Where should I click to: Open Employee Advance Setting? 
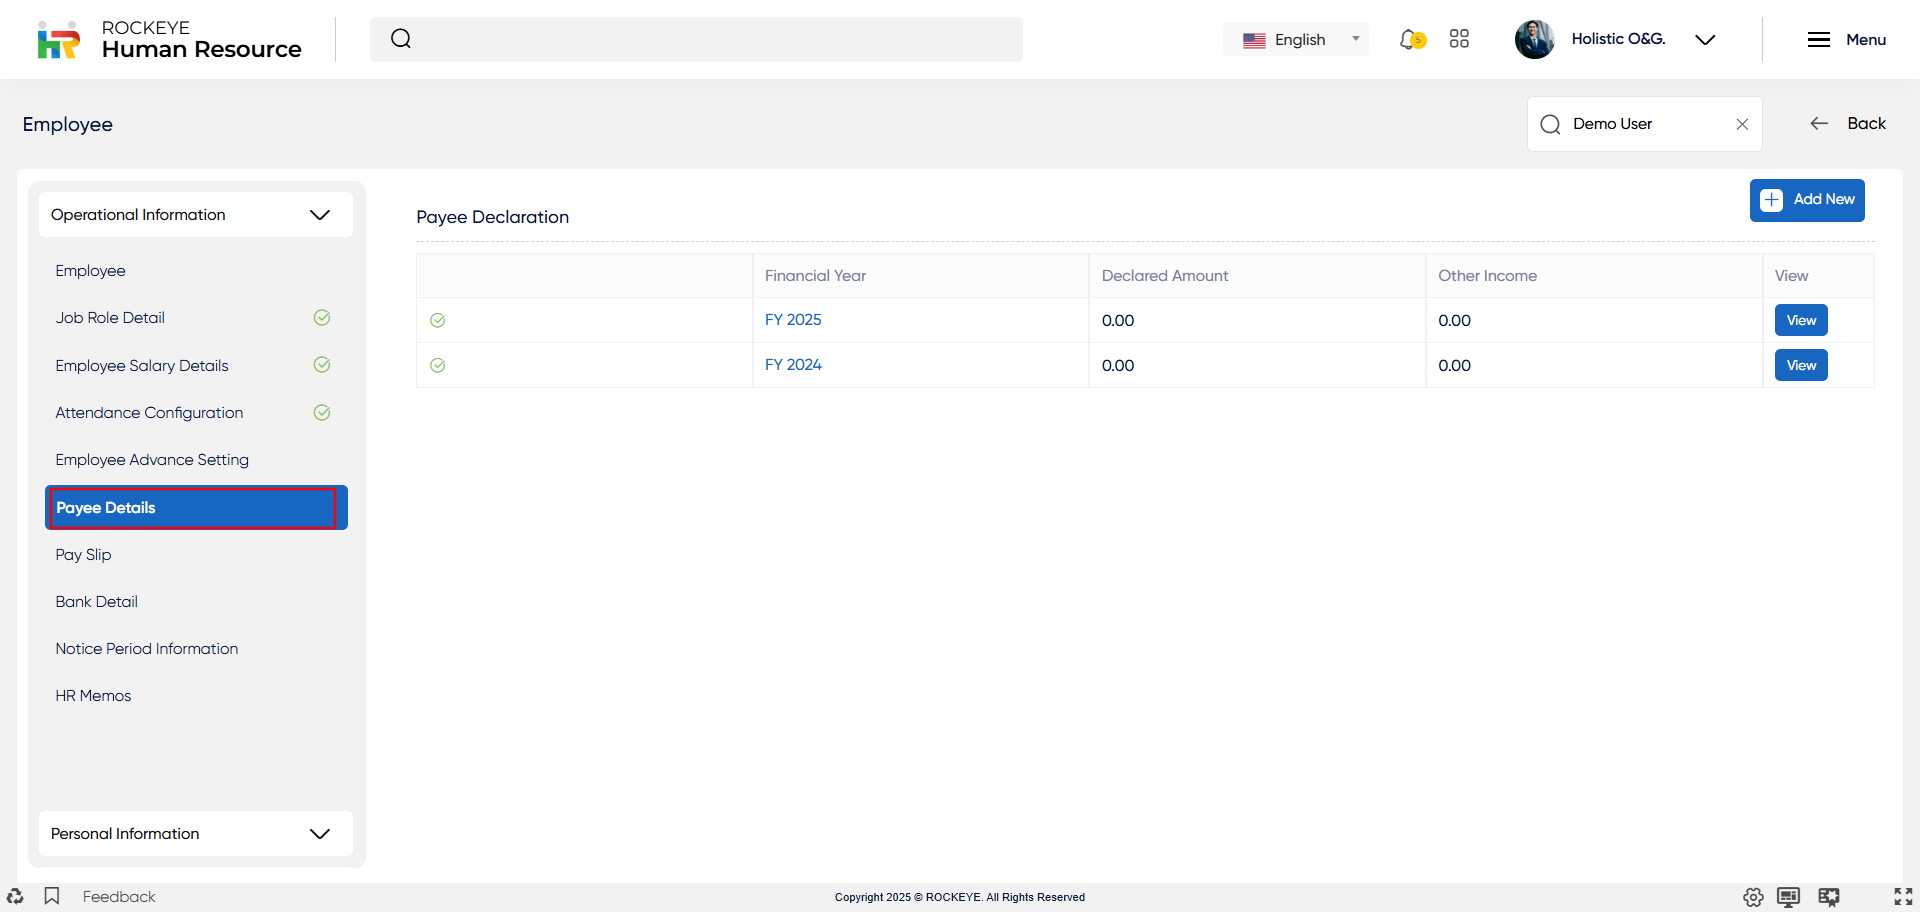pyautogui.click(x=152, y=460)
